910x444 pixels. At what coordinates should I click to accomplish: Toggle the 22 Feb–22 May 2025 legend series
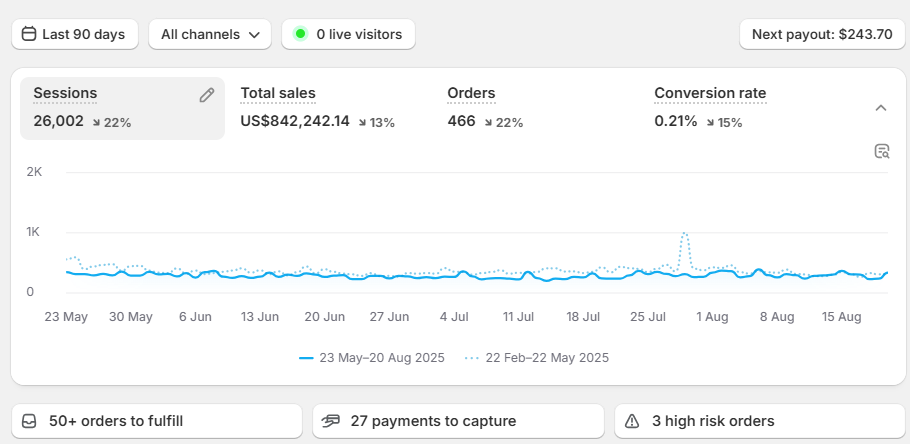coord(536,357)
